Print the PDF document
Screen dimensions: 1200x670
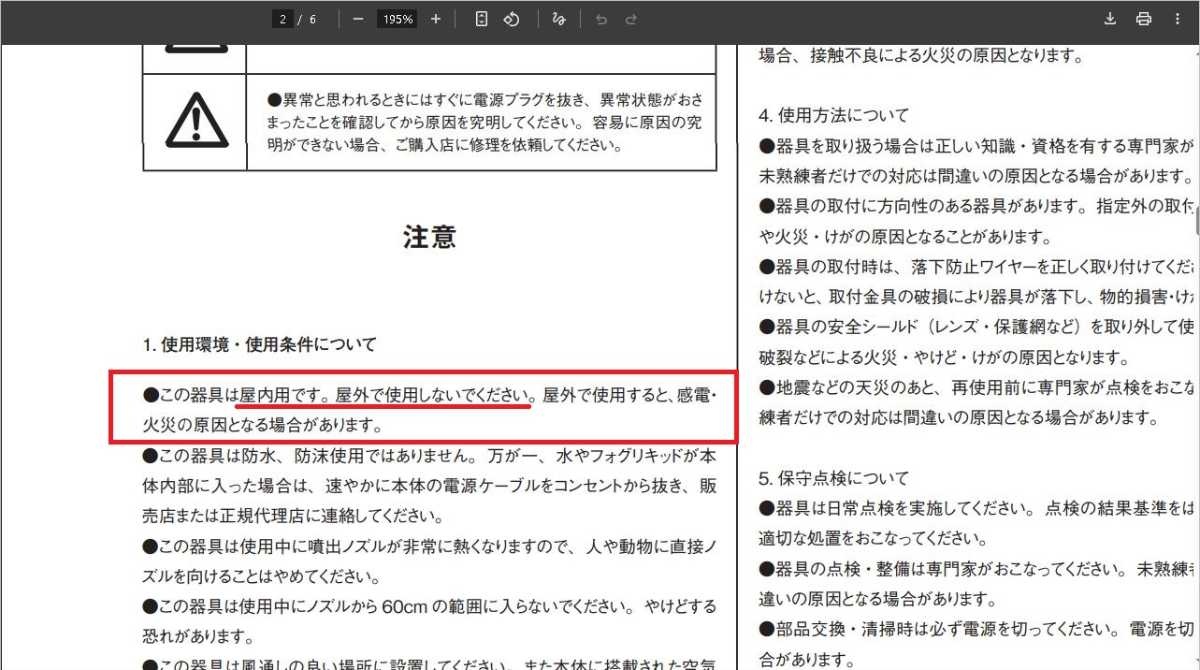pos(1143,19)
